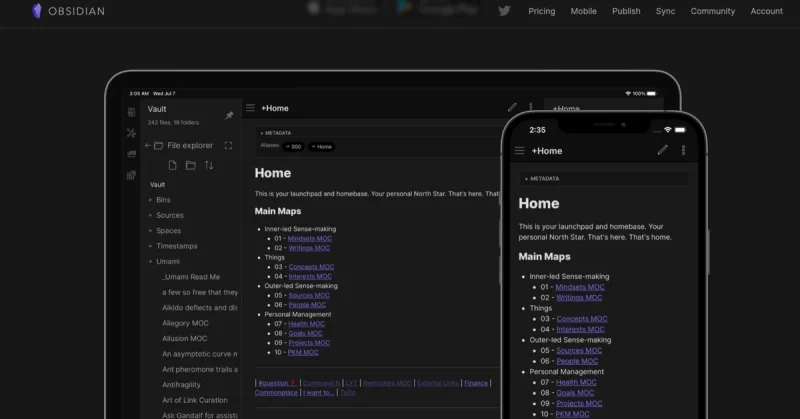
Task: Click the bottom icon in tablet left ribbon
Action: click(x=132, y=175)
